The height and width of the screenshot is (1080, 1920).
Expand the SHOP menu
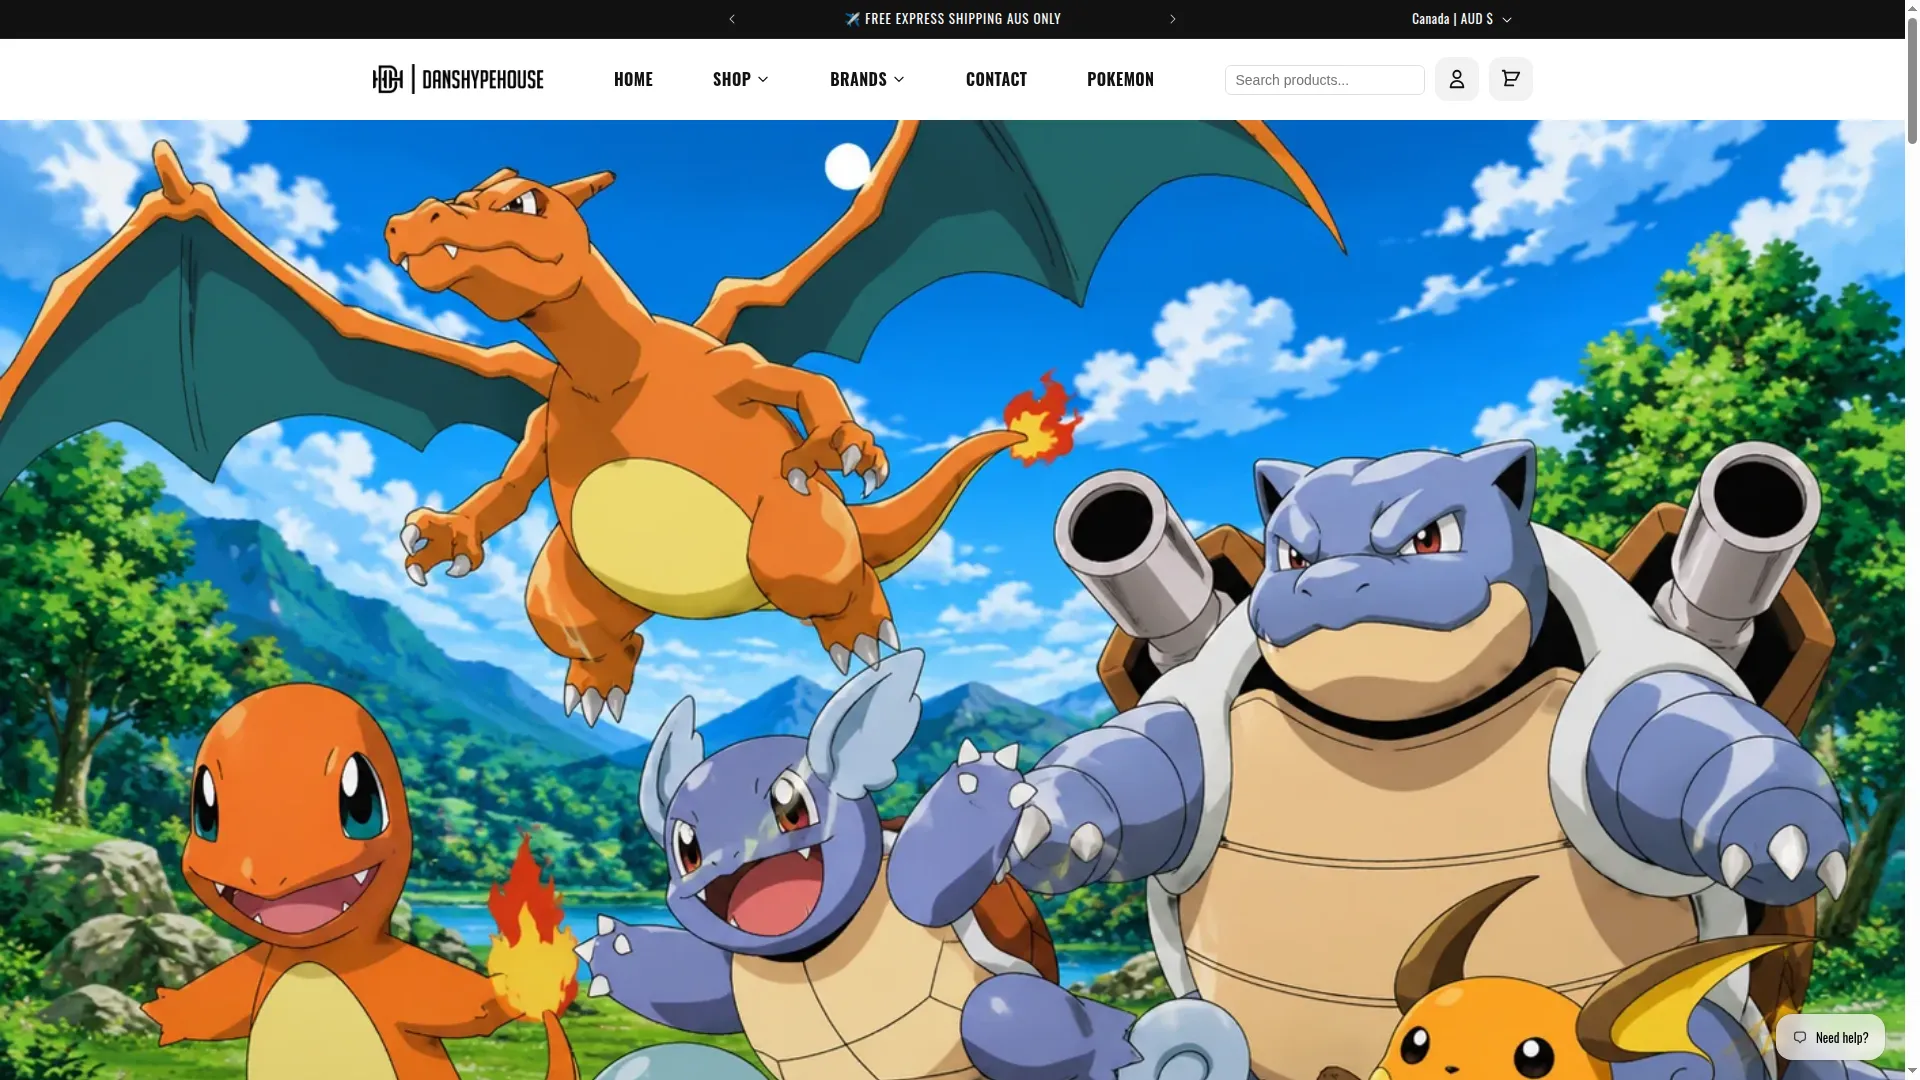tap(741, 79)
